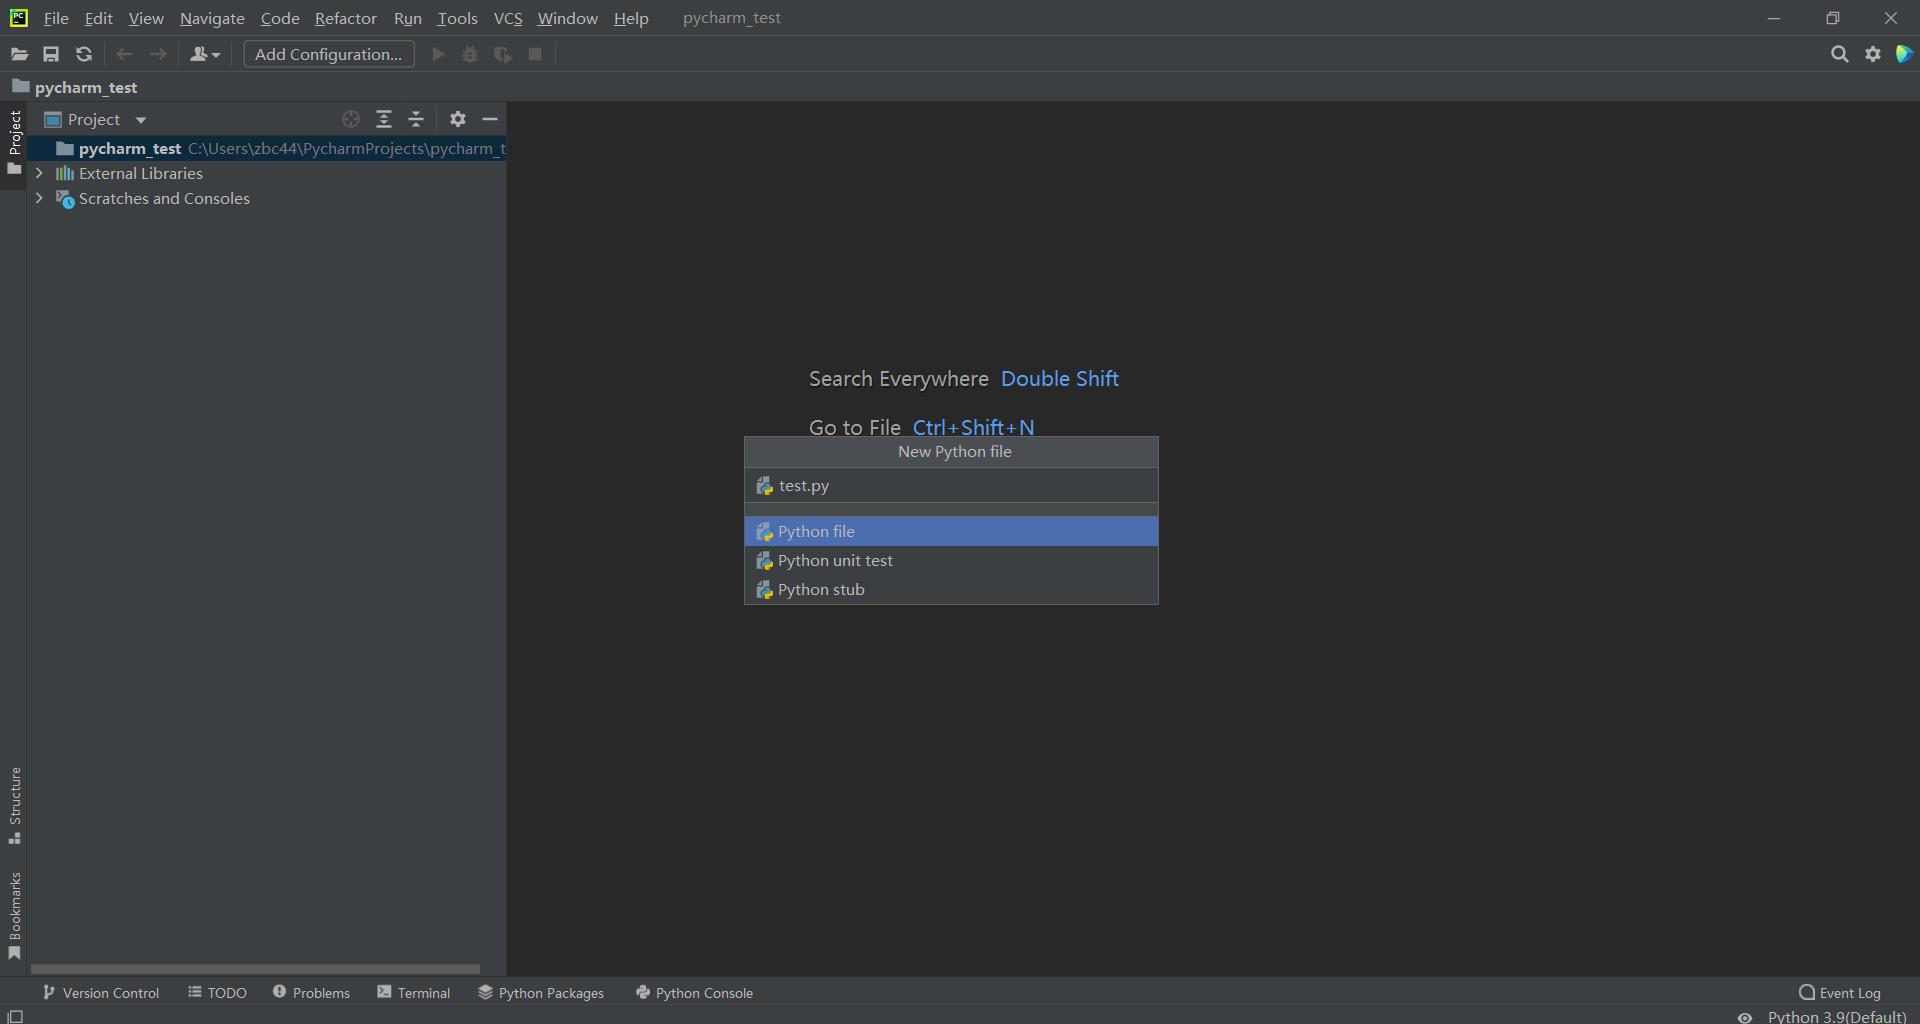The height and width of the screenshot is (1024, 1920).
Task: Open the VCS menu
Action: [508, 18]
